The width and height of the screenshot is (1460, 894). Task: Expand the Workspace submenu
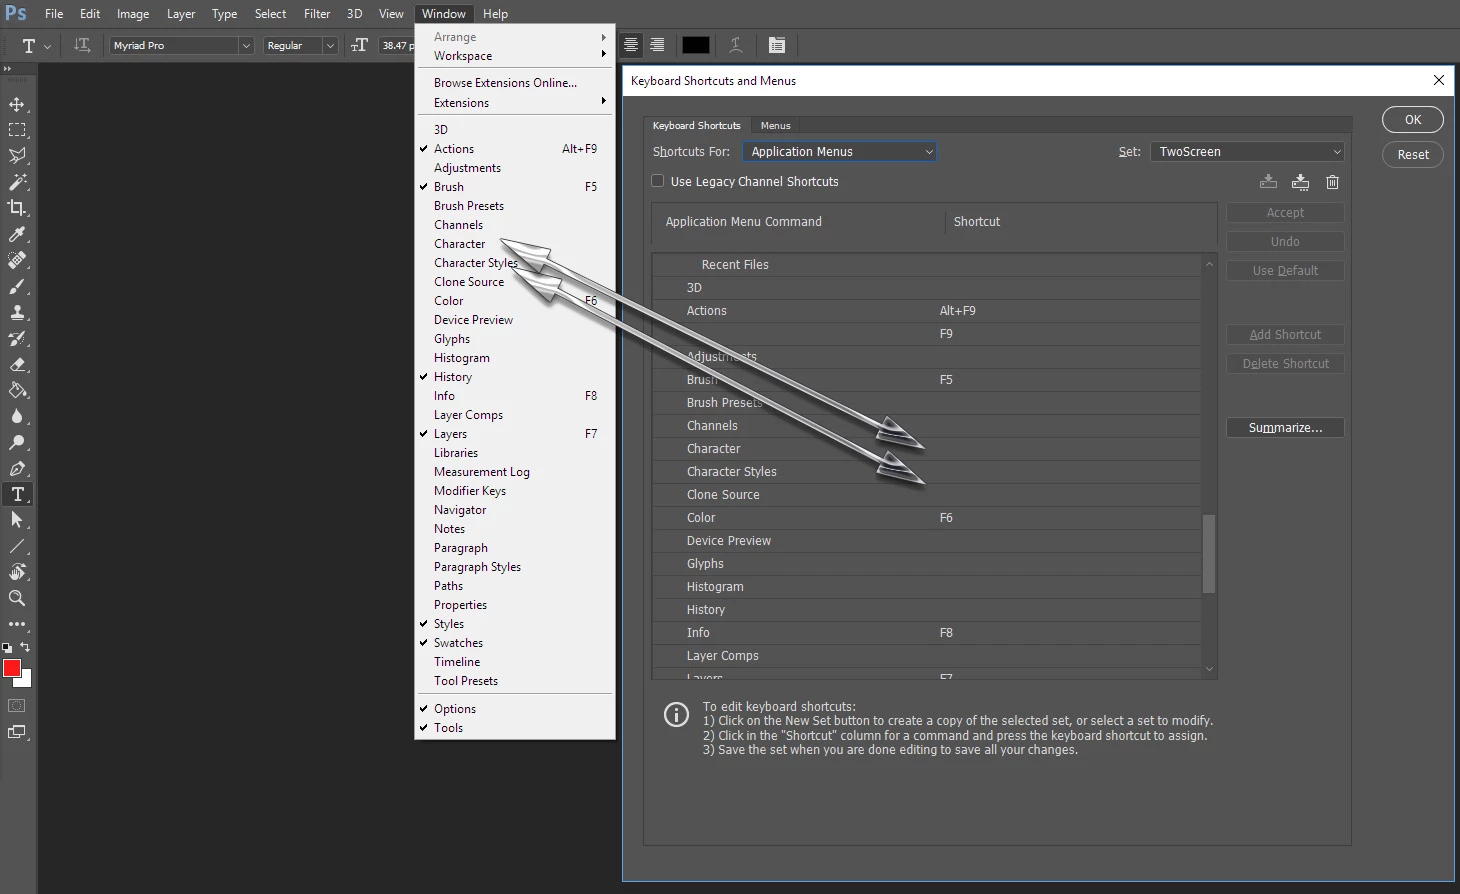[x=515, y=56]
